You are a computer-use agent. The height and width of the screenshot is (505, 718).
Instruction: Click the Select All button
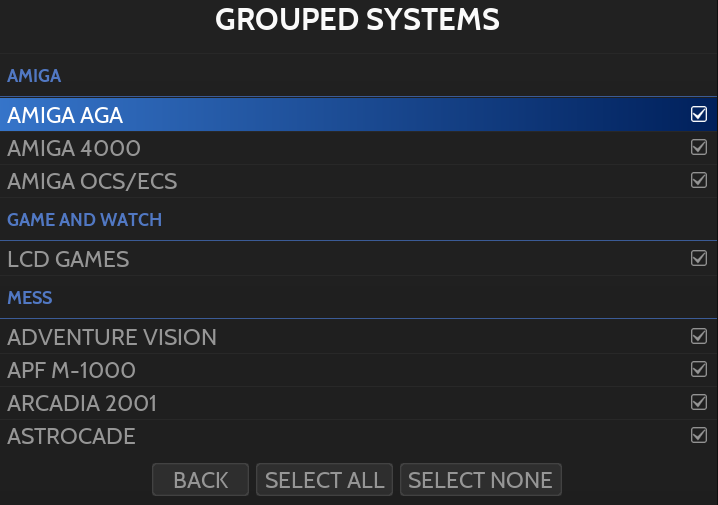325,480
